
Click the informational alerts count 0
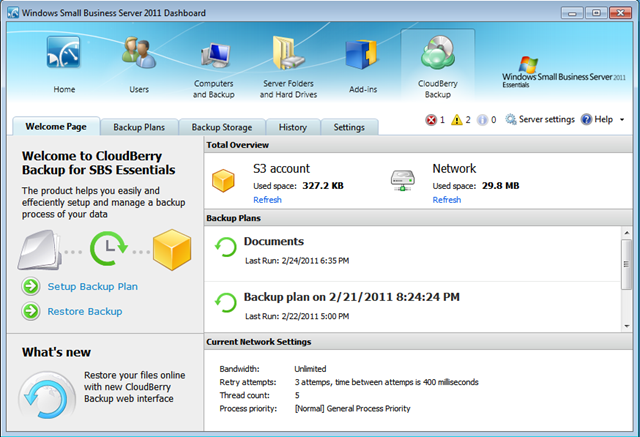coord(493,120)
